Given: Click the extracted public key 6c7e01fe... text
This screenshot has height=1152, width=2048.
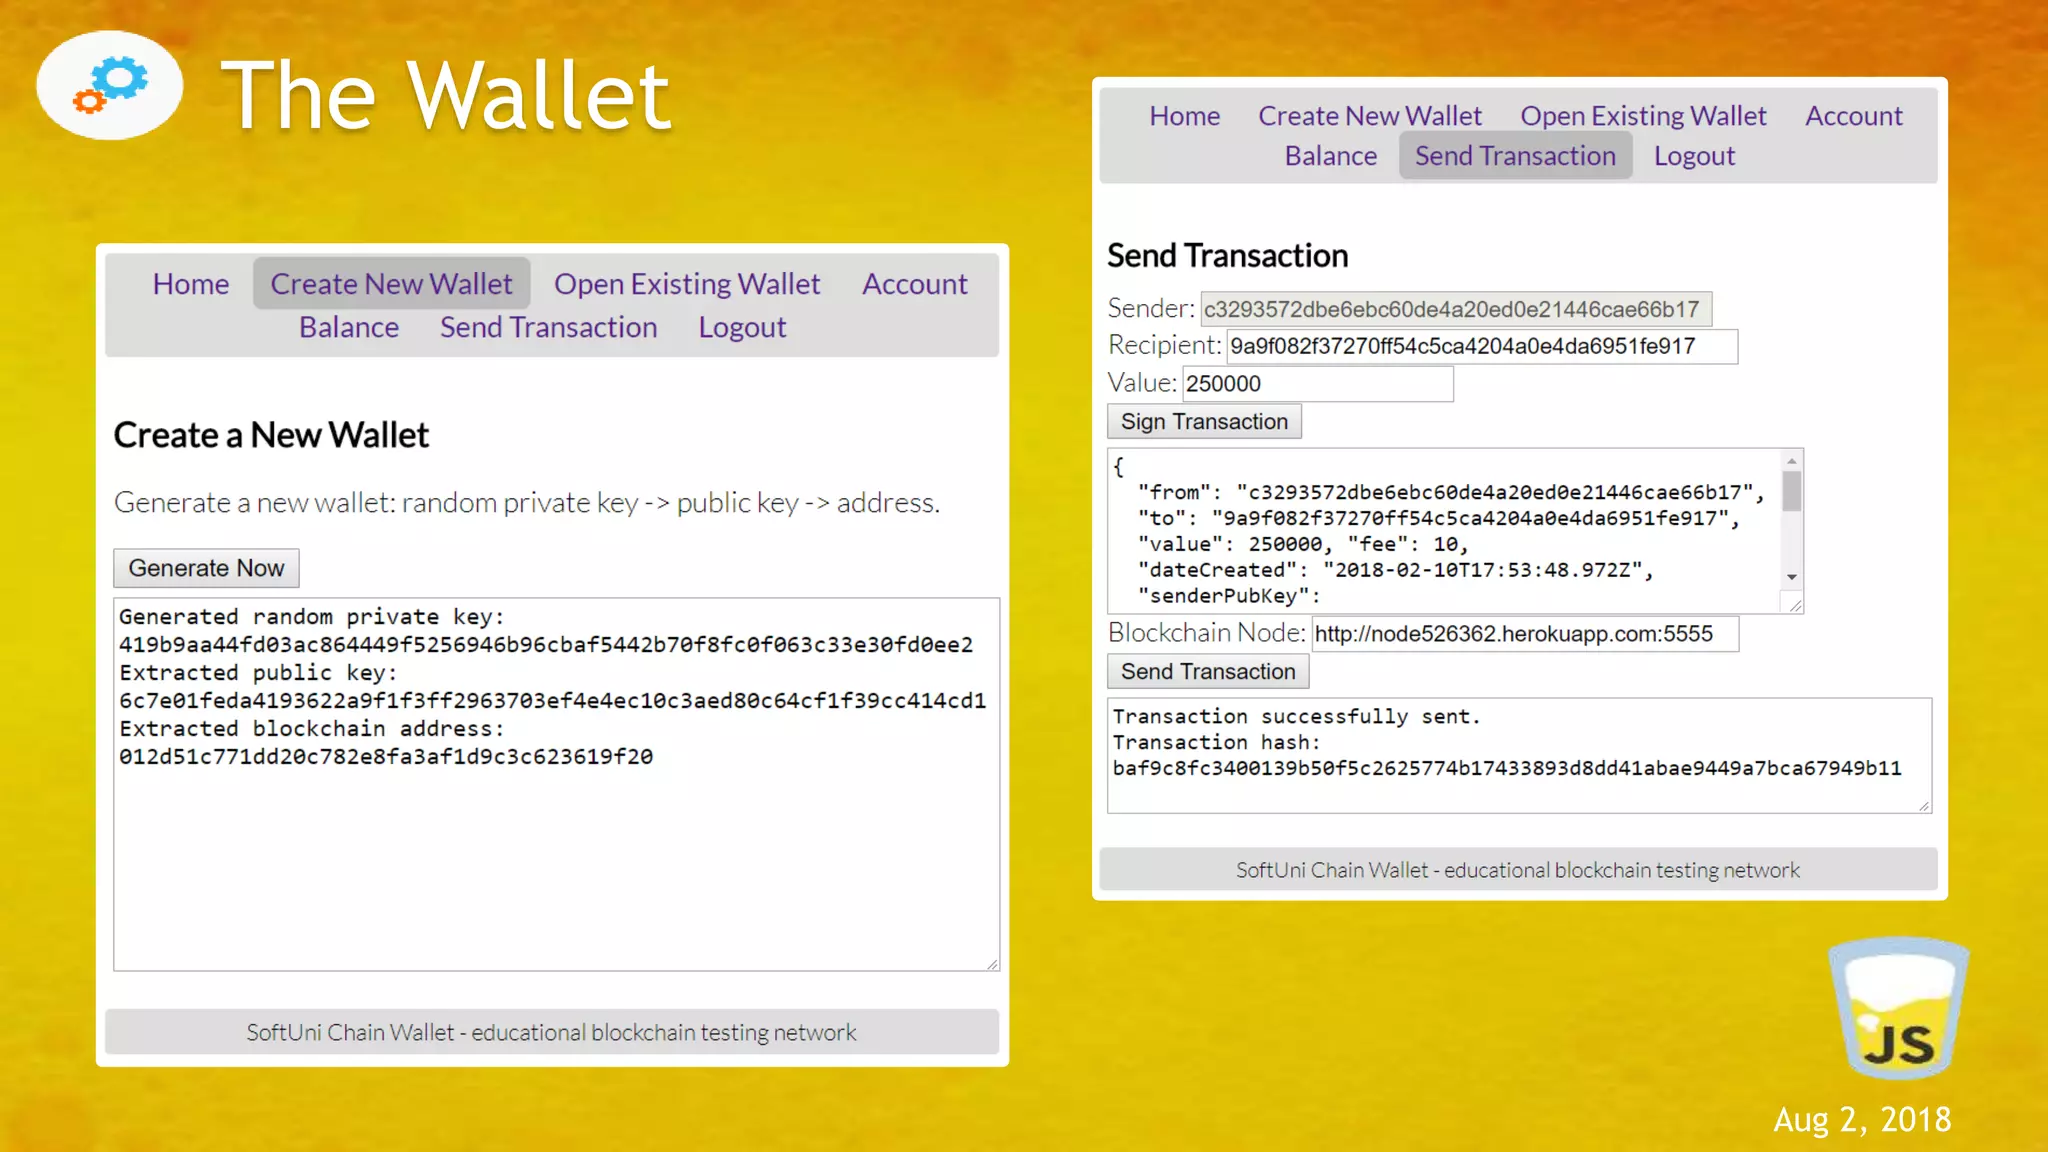Looking at the screenshot, I should pos(553,700).
